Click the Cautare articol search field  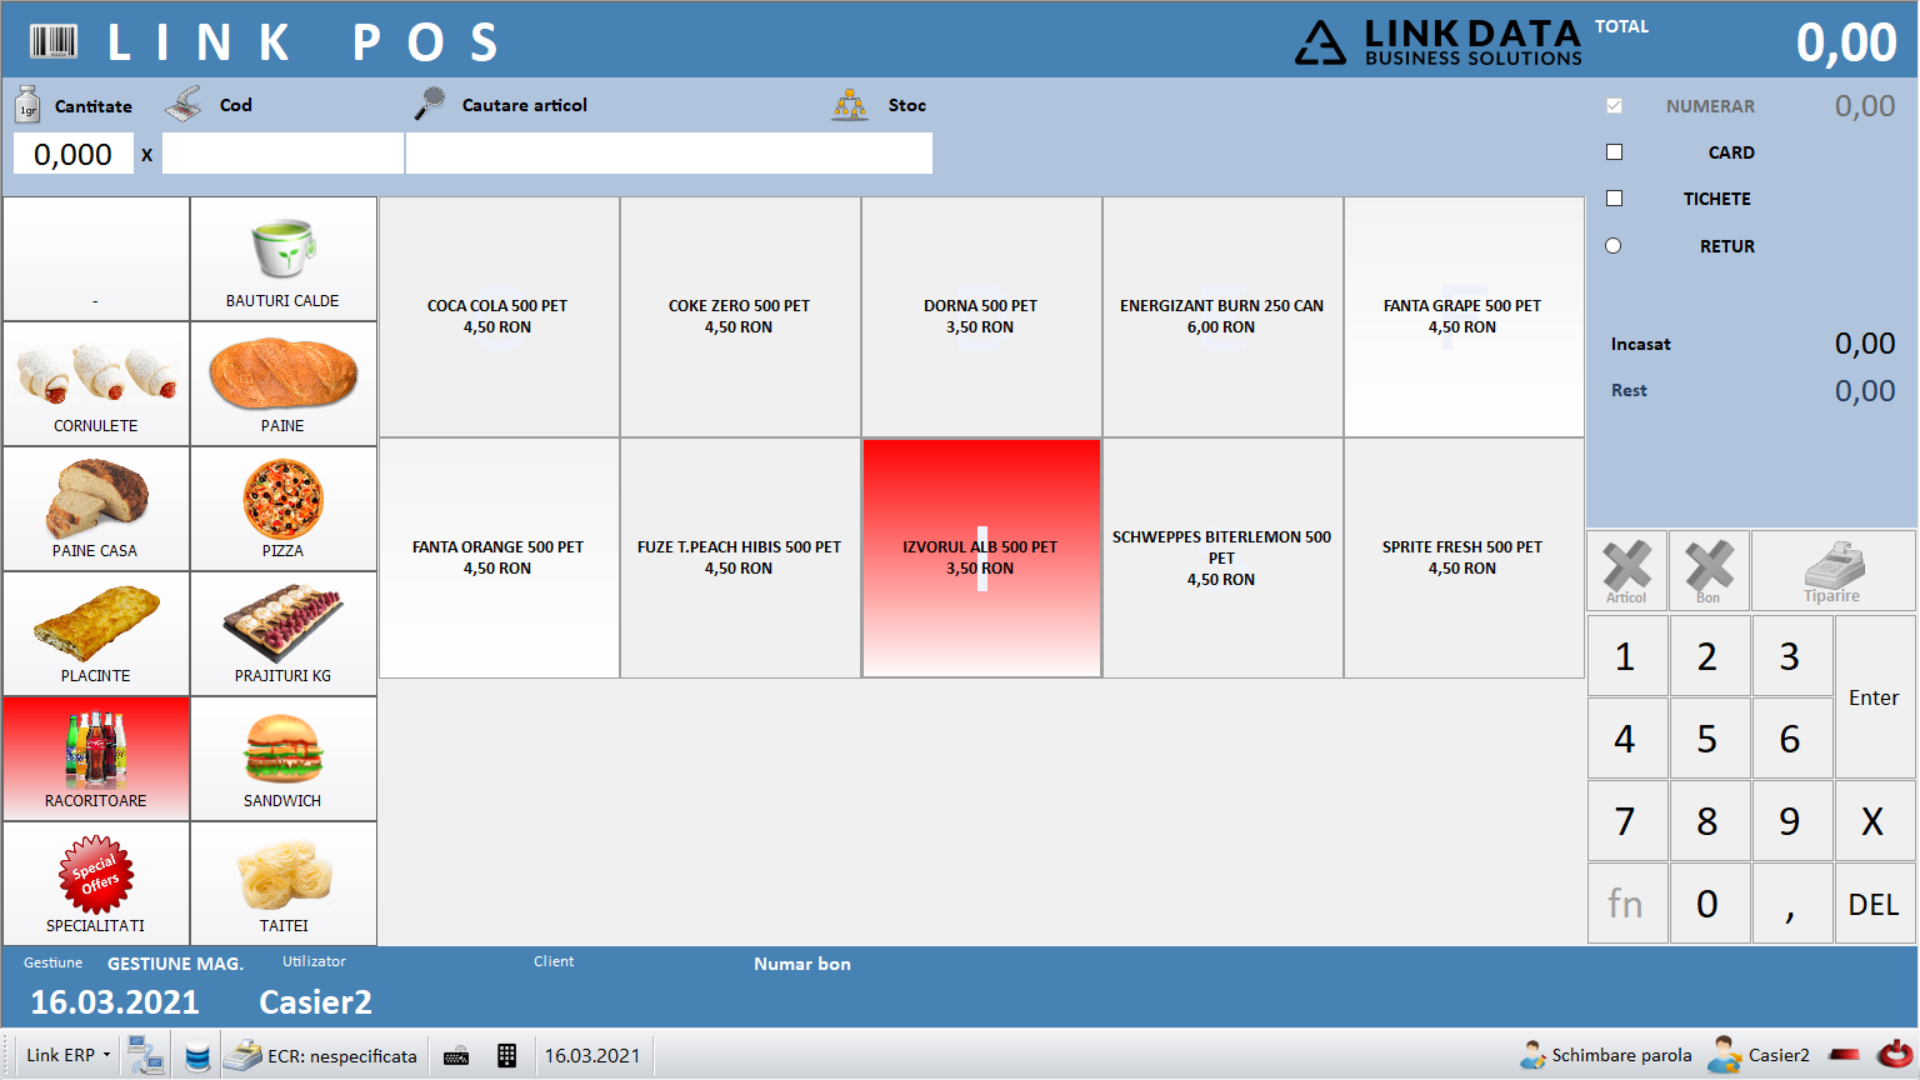pyautogui.click(x=669, y=154)
